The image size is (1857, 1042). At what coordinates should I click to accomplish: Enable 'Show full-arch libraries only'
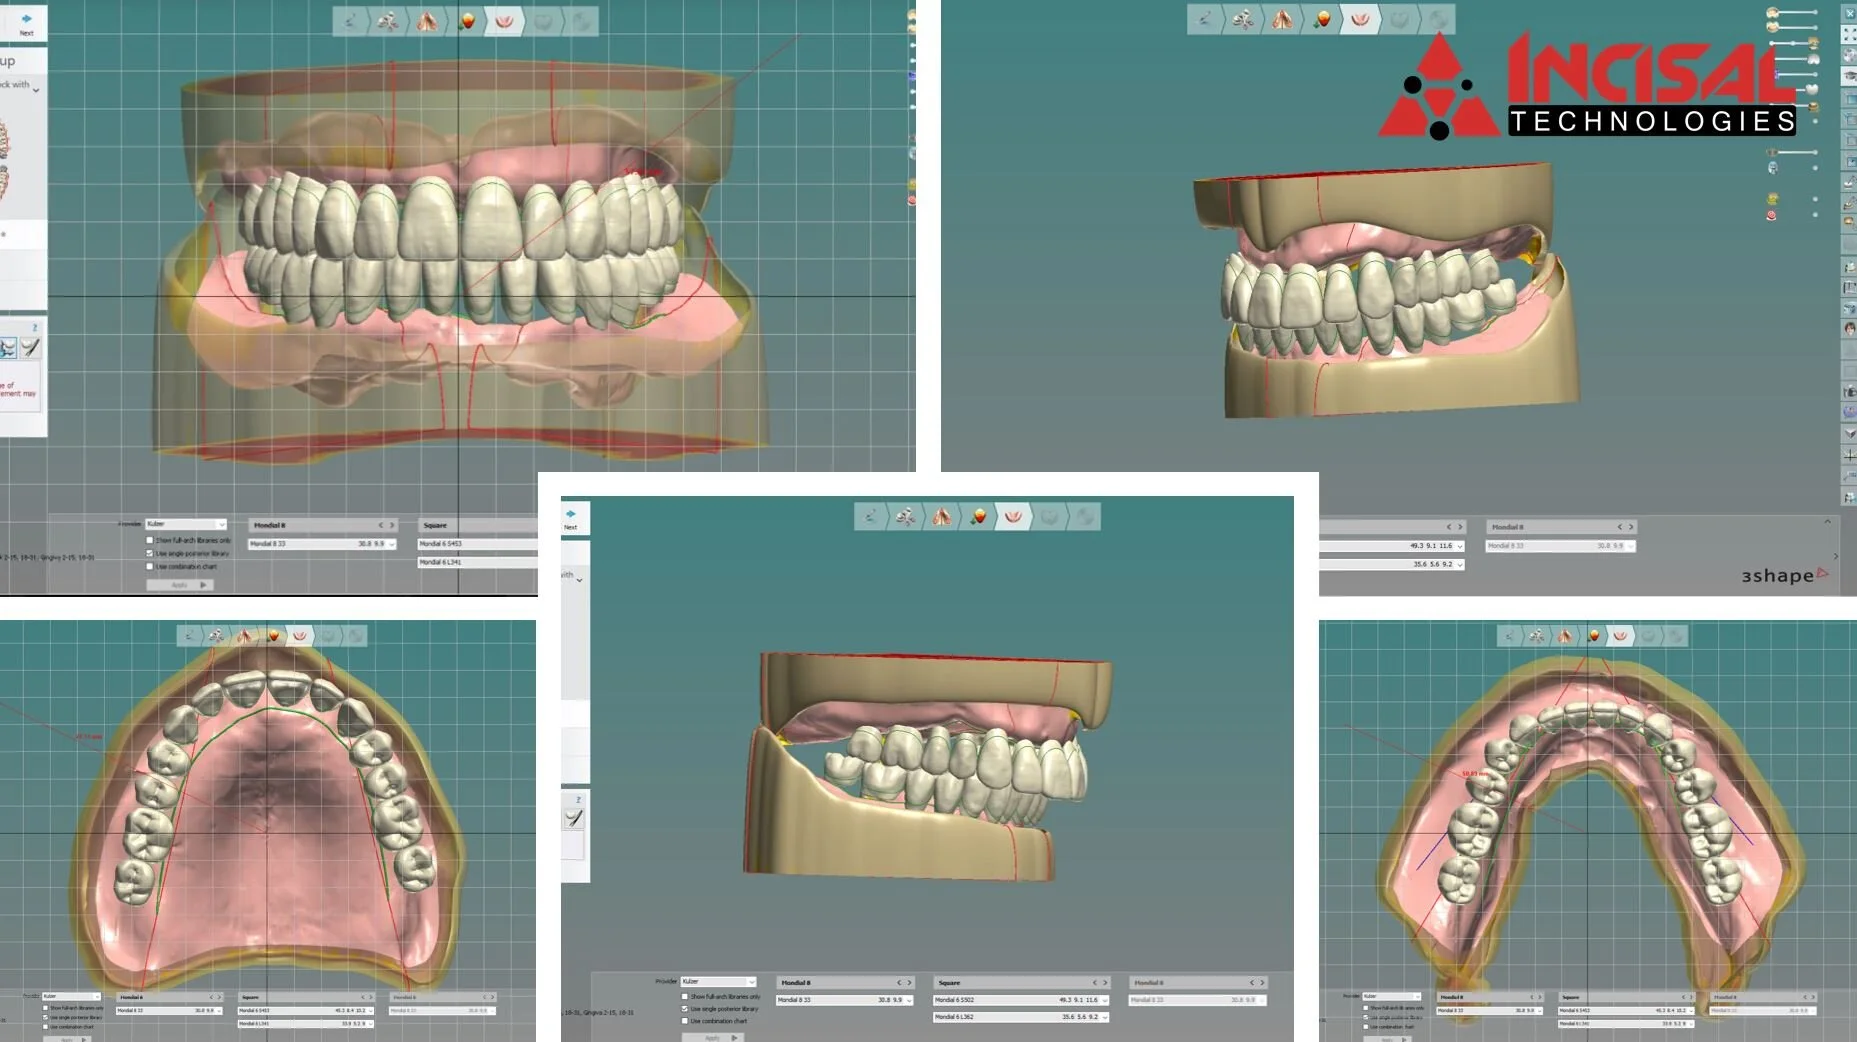pos(150,540)
